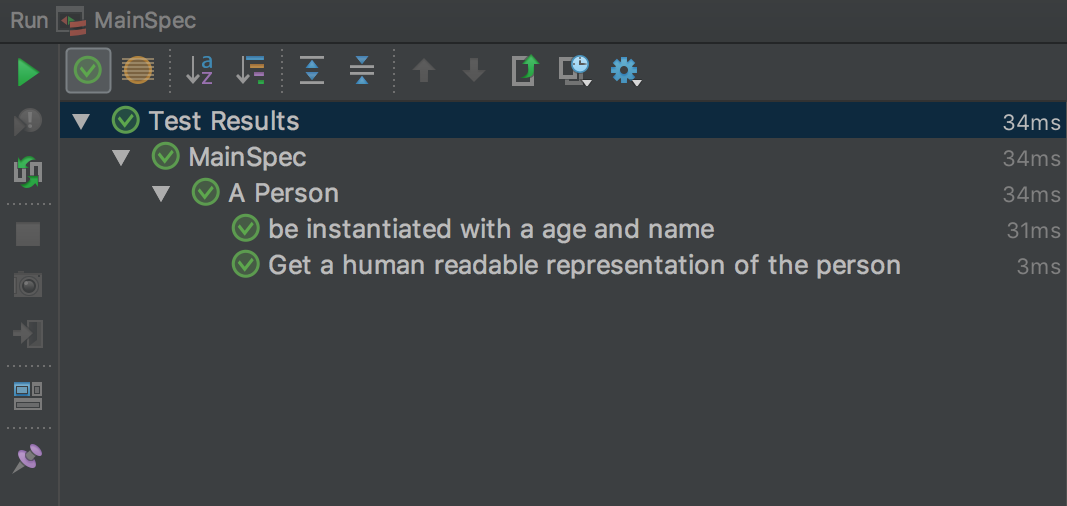Collapse all test nodes
The height and width of the screenshot is (506, 1067).
pyautogui.click(x=362, y=70)
